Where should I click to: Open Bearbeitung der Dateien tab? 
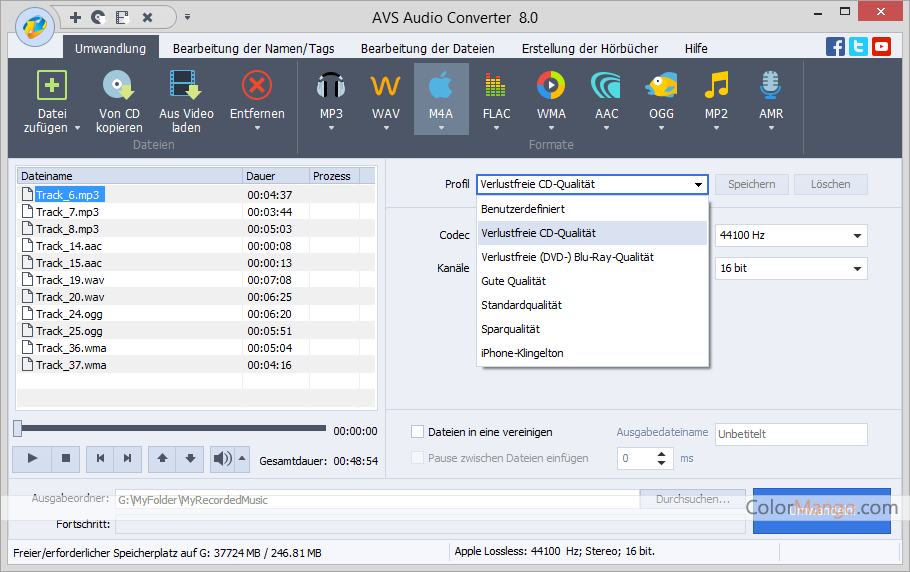(x=428, y=49)
